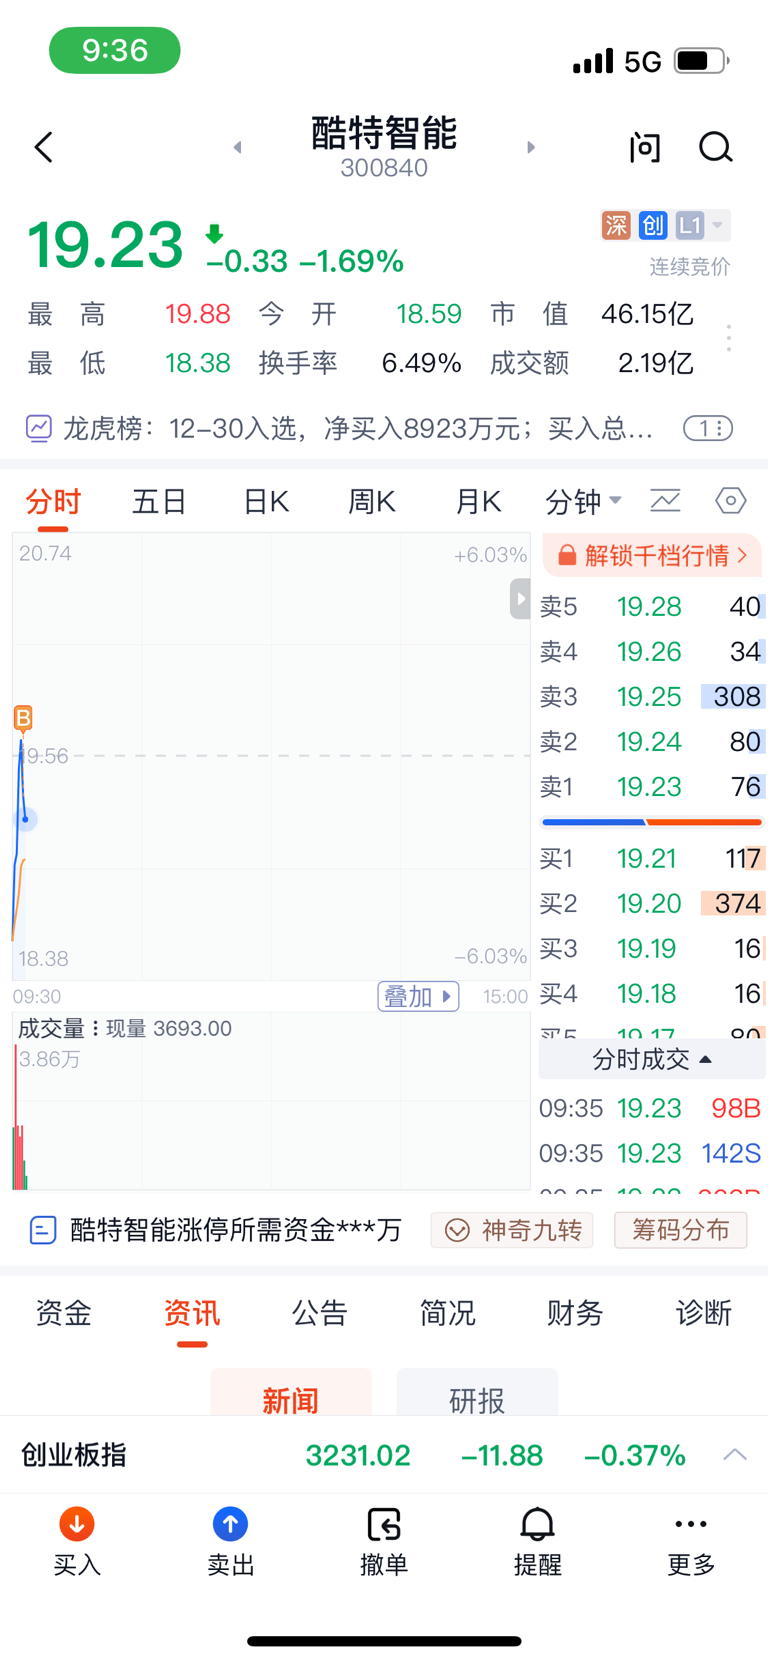Viewport: 768px width, 1663px height.
Task: Collapse the 分时成交 panel header
Action: 652,1059
